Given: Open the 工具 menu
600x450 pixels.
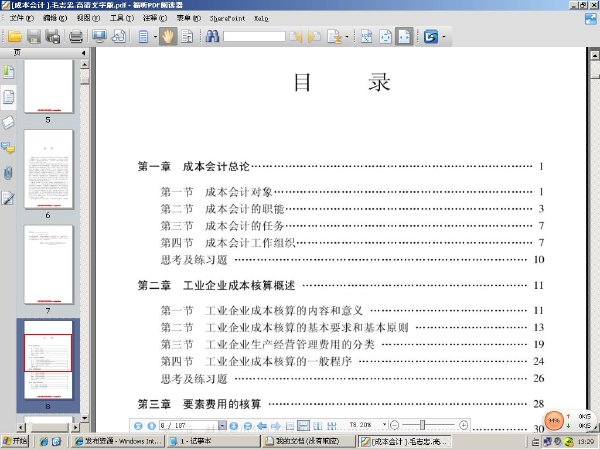Looking at the screenshot, I should pyautogui.click(x=122, y=18).
